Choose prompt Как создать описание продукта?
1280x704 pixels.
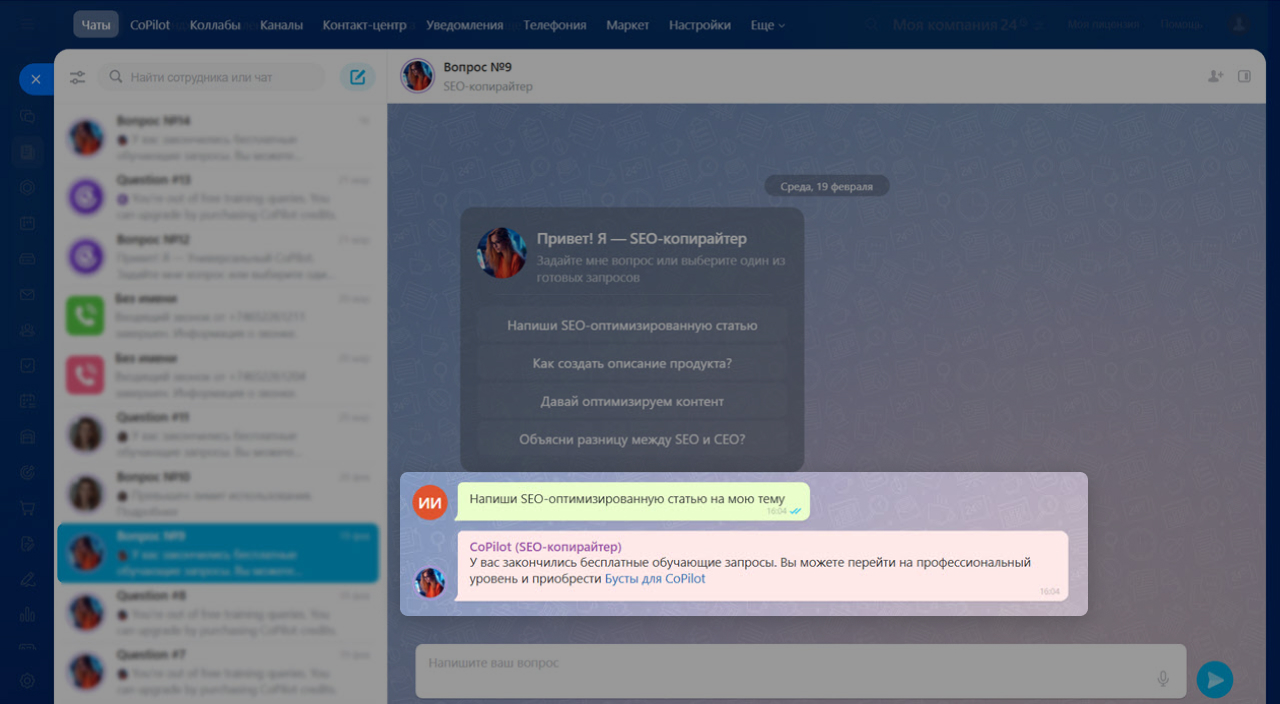(x=632, y=363)
